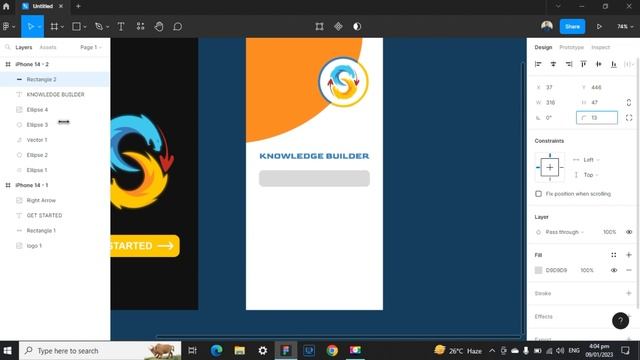Click Align top icon

(584, 64)
